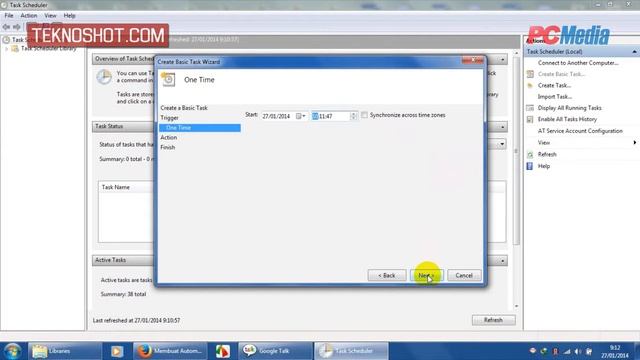Click the Help icon in Actions pane

coord(530,166)
